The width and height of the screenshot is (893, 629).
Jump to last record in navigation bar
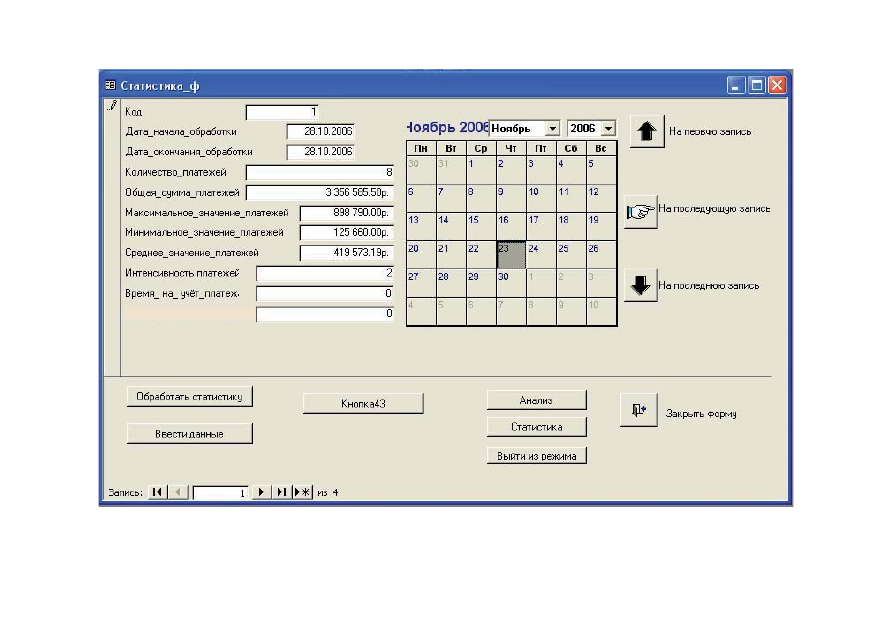[x=281, y=492]
